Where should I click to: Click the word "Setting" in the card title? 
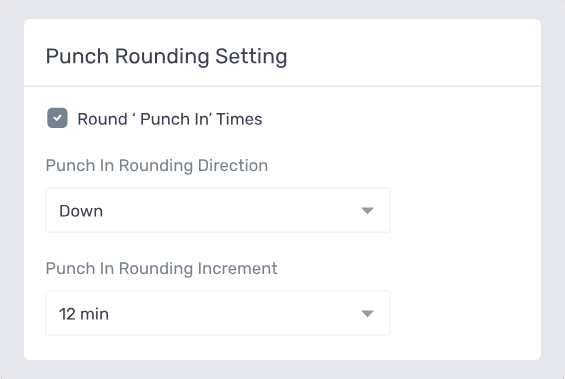coord(251,57)
